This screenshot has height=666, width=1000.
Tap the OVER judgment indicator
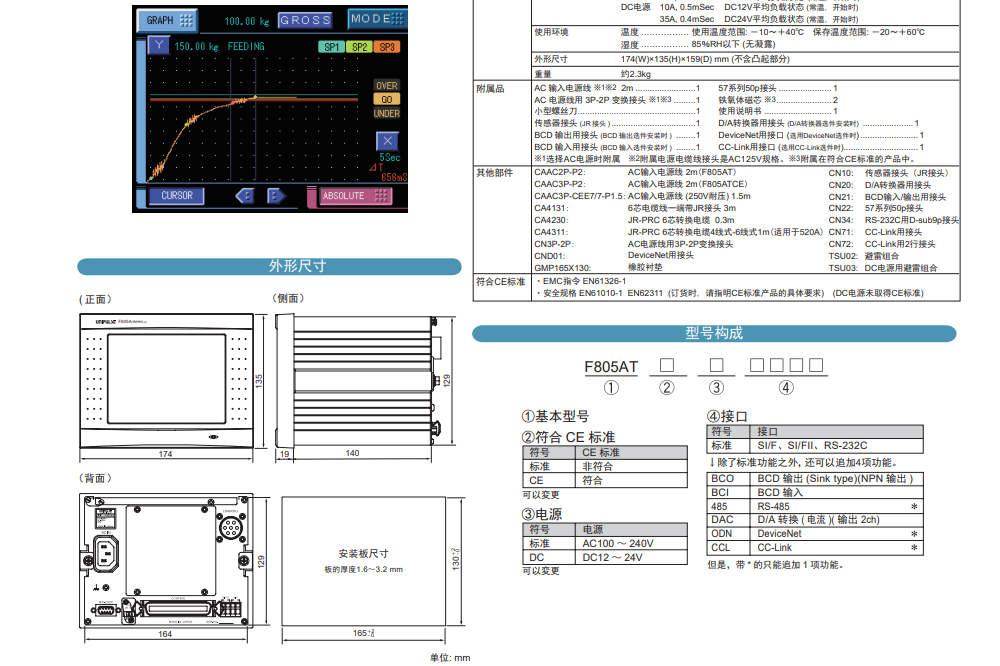point(386,85)
